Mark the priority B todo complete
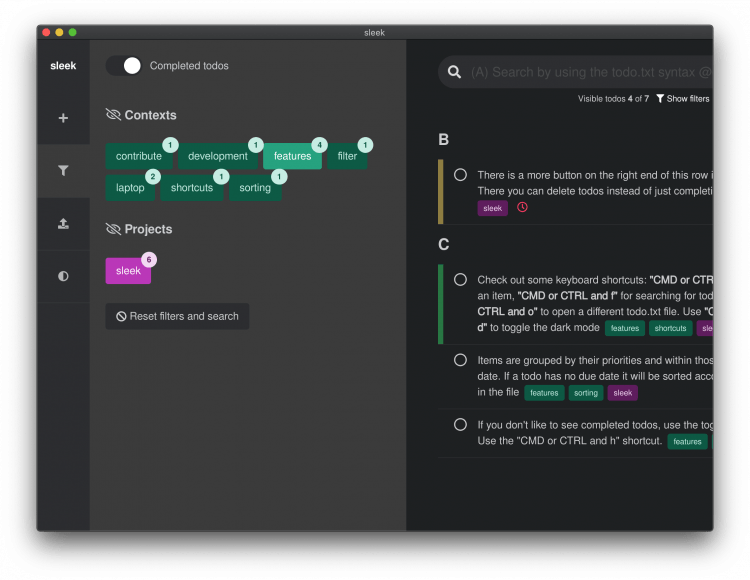Screen dimensions: 750x580 (x=460, y=175)
